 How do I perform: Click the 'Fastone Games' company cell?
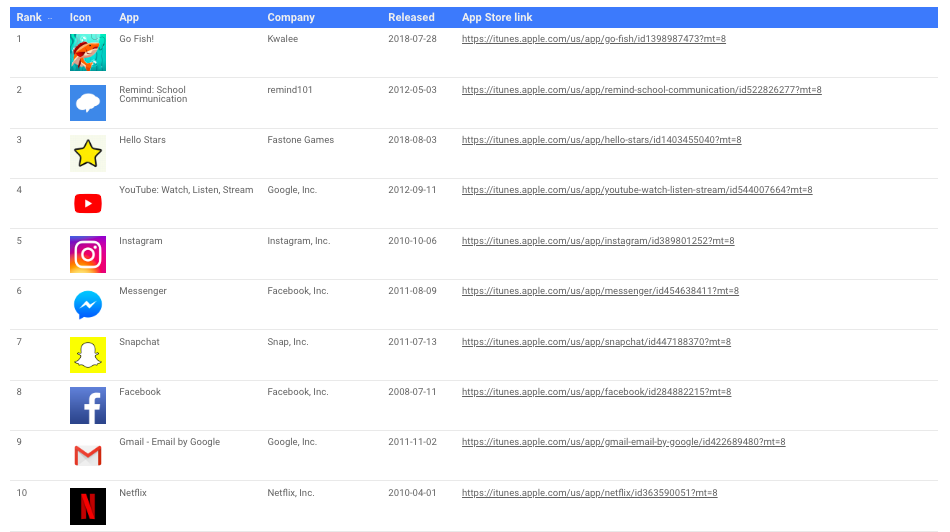click(x=301, y=140)
